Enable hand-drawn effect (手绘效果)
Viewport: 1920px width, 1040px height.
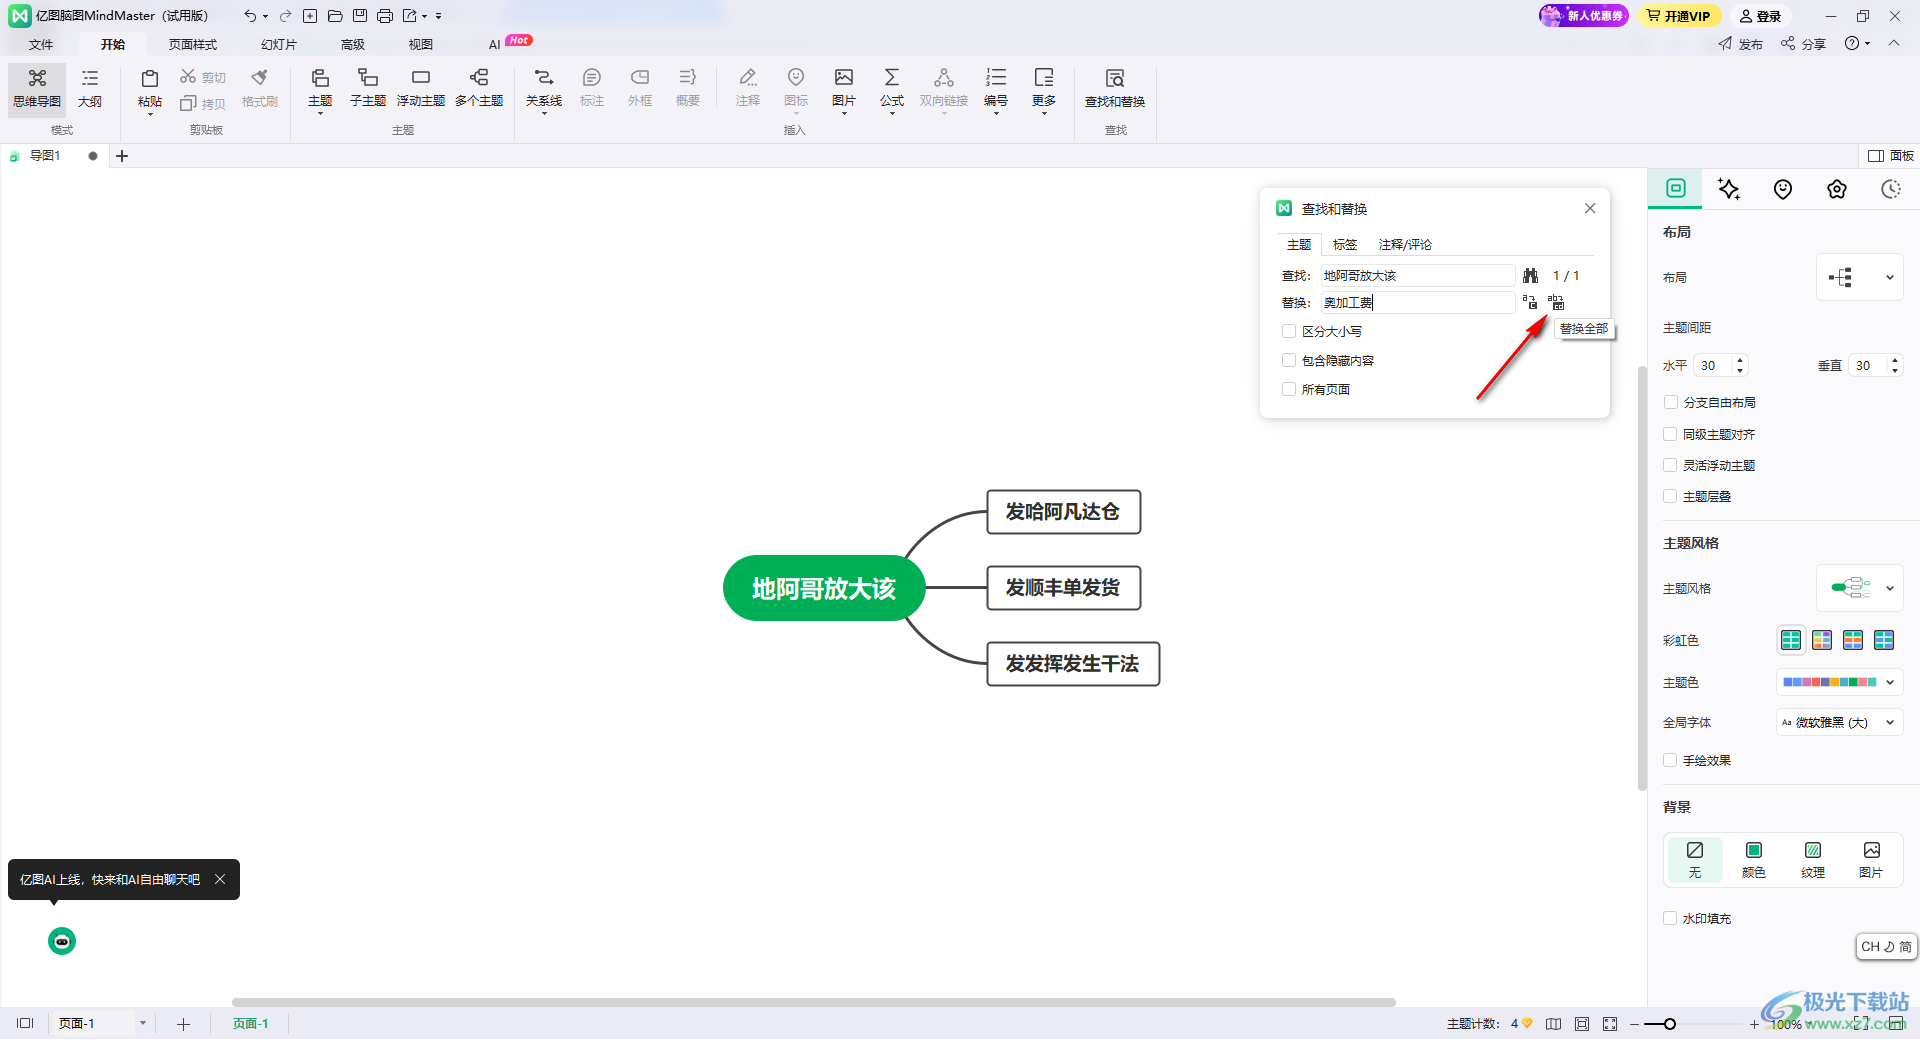click(x=1670, y=760)
